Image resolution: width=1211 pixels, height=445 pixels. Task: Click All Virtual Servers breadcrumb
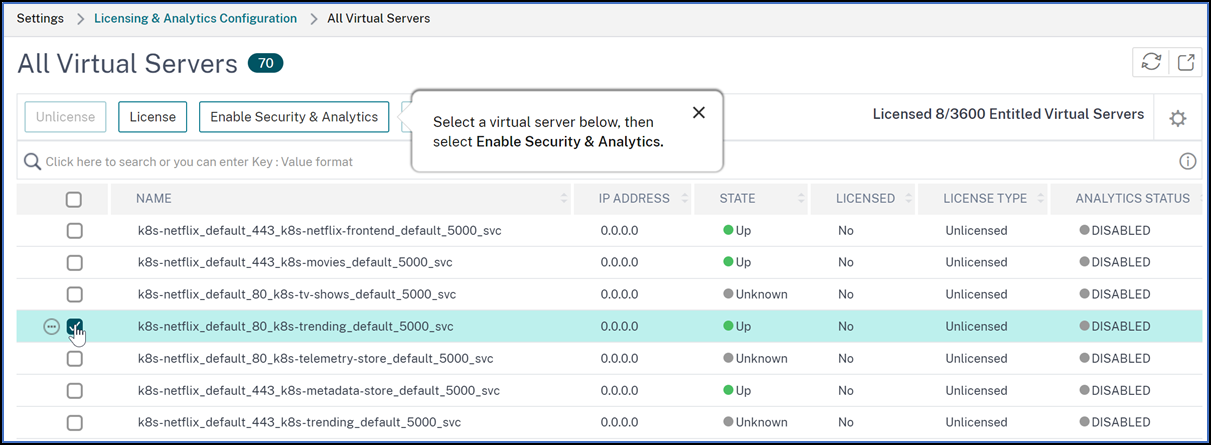click(x=379, y=19)
